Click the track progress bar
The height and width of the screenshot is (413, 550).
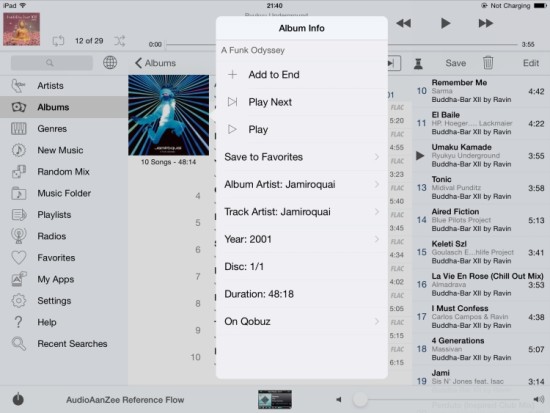coord(342,45)
